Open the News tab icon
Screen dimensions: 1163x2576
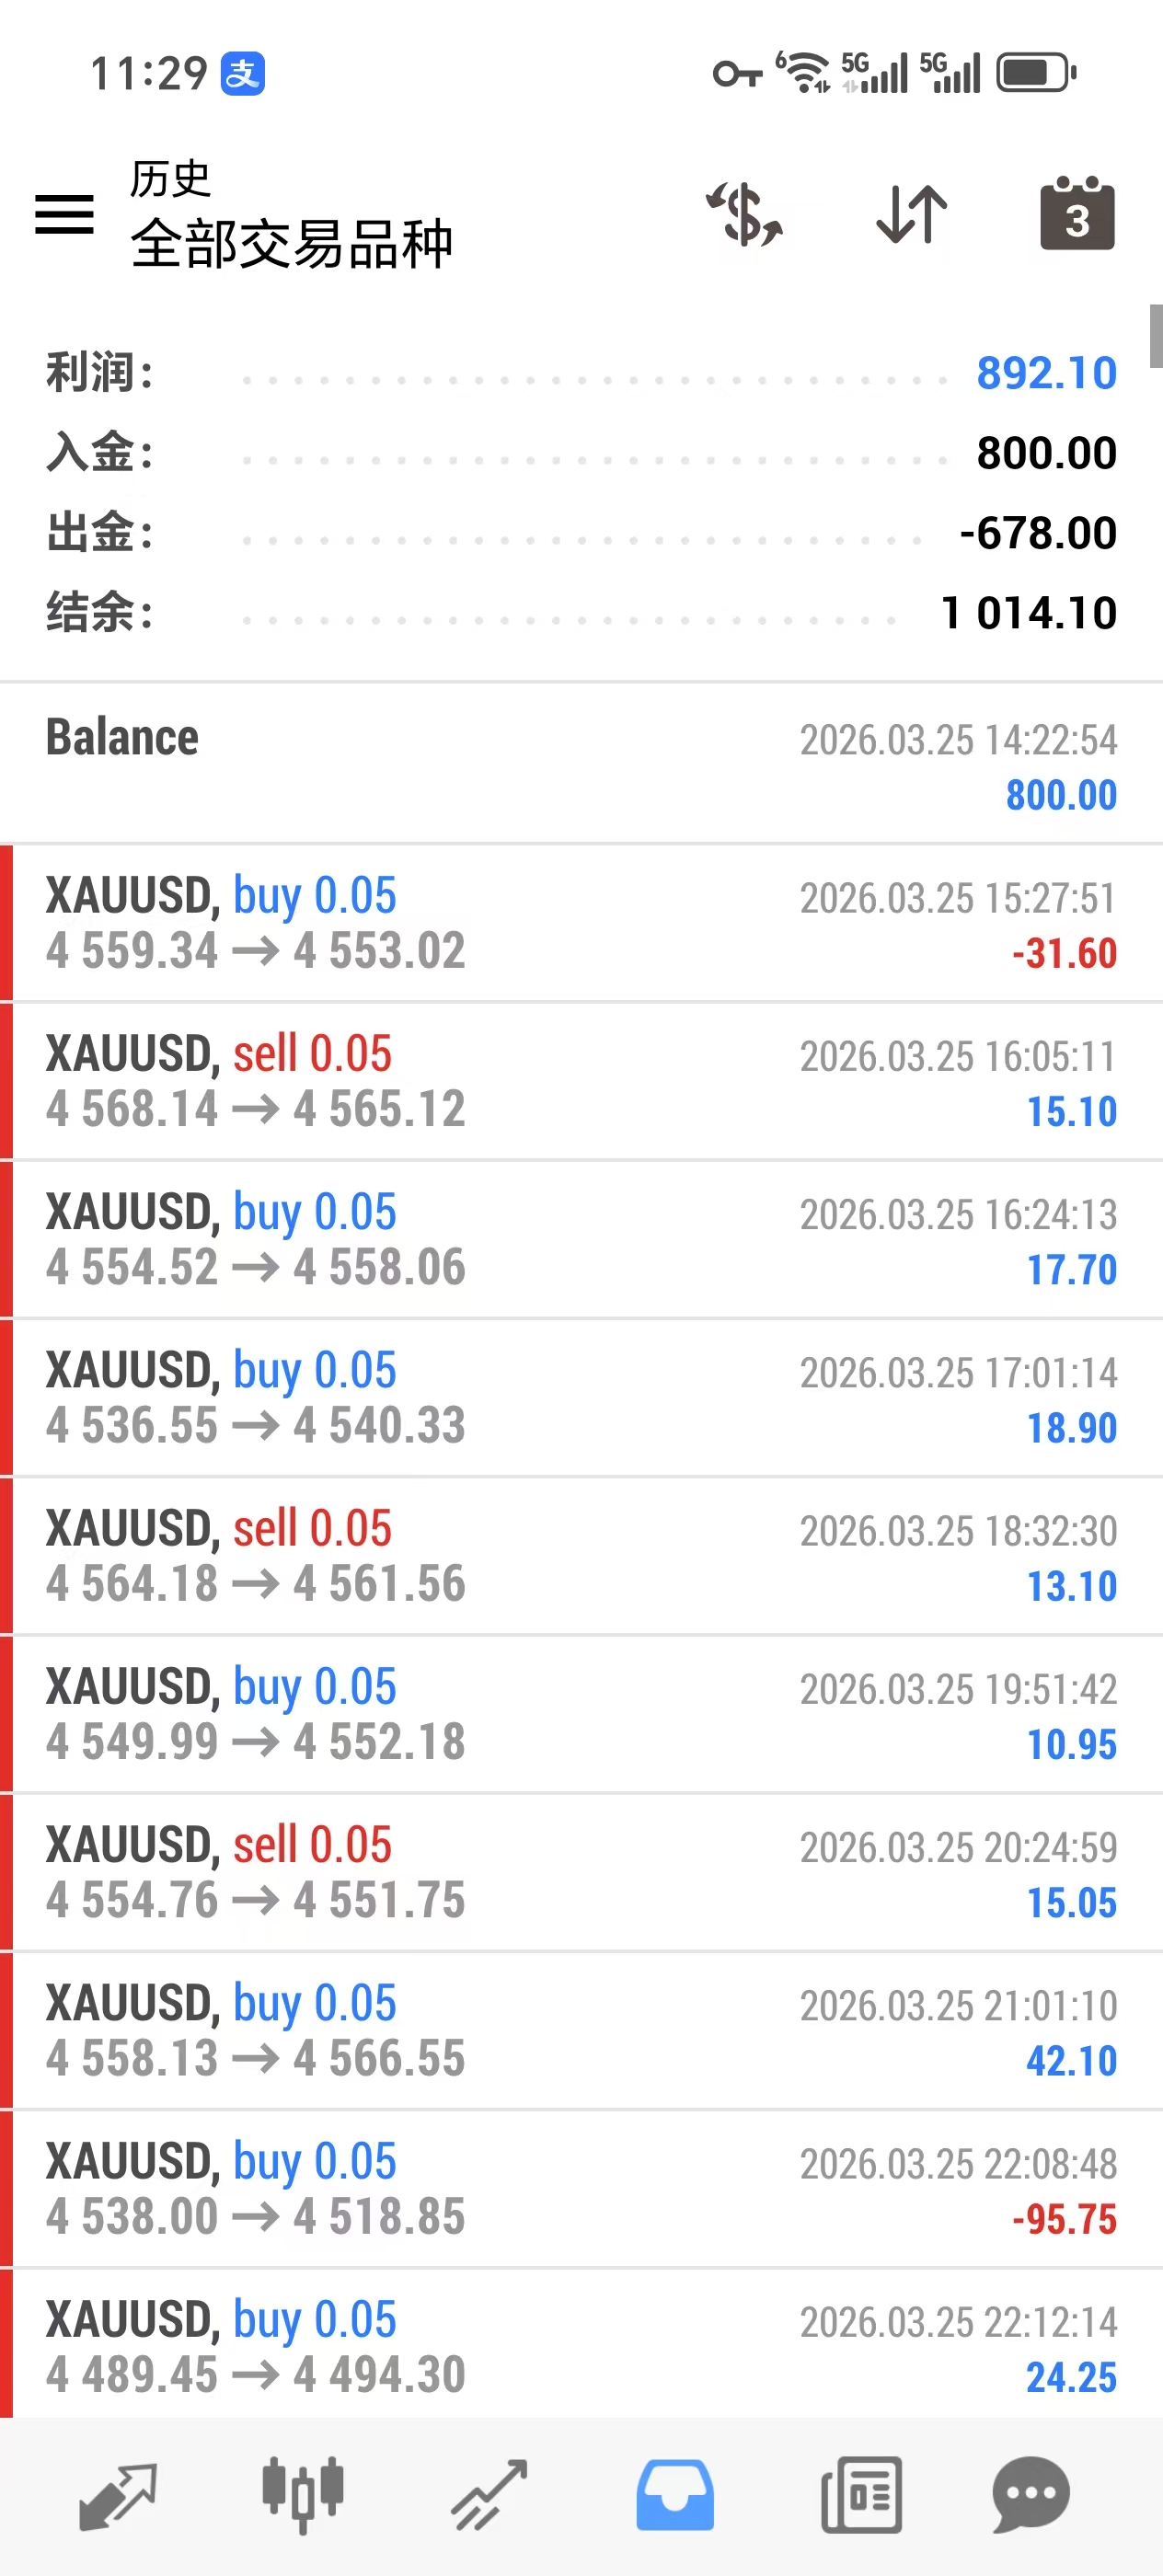[x=861, y=2496]
